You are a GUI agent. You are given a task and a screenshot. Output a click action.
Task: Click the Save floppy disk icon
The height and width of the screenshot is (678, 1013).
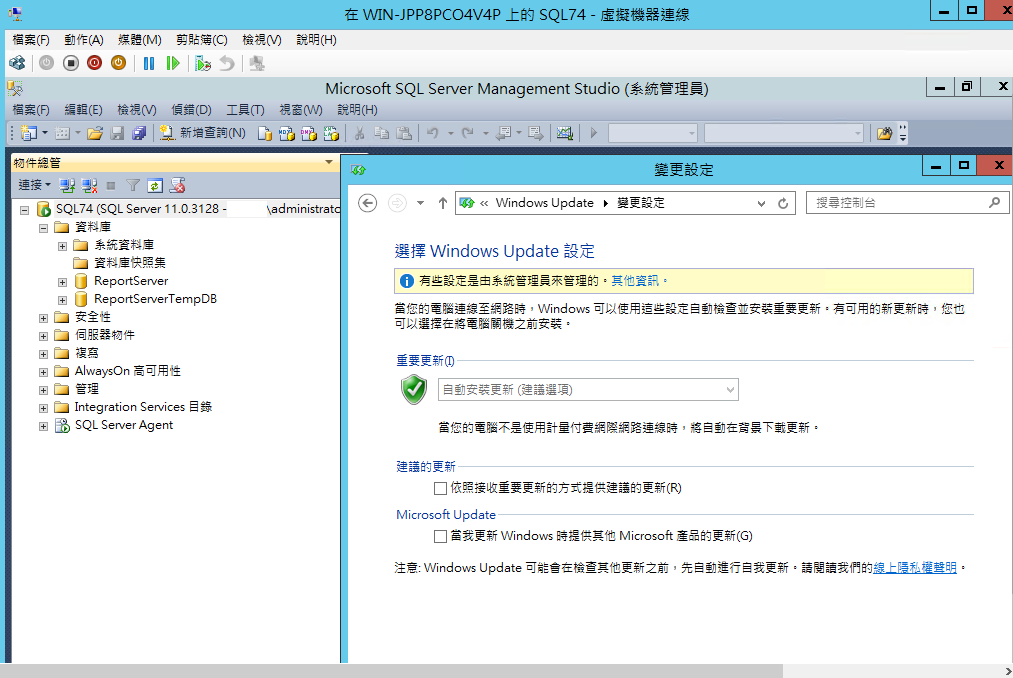coord(117,133)
